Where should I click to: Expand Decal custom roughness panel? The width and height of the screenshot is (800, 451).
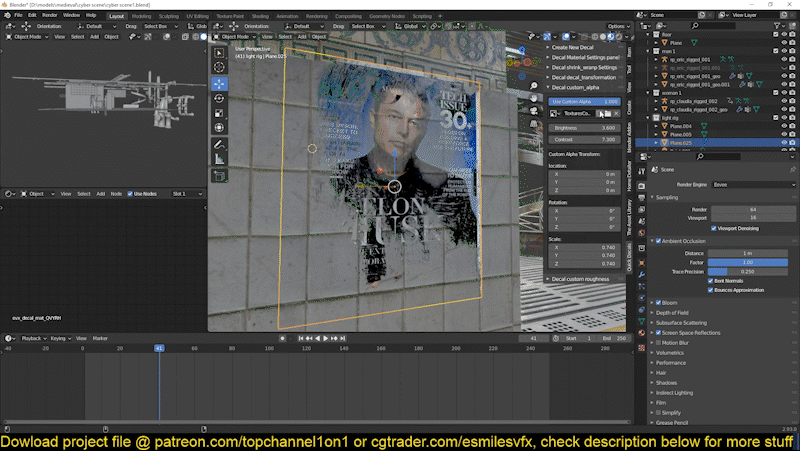[585, 279]
